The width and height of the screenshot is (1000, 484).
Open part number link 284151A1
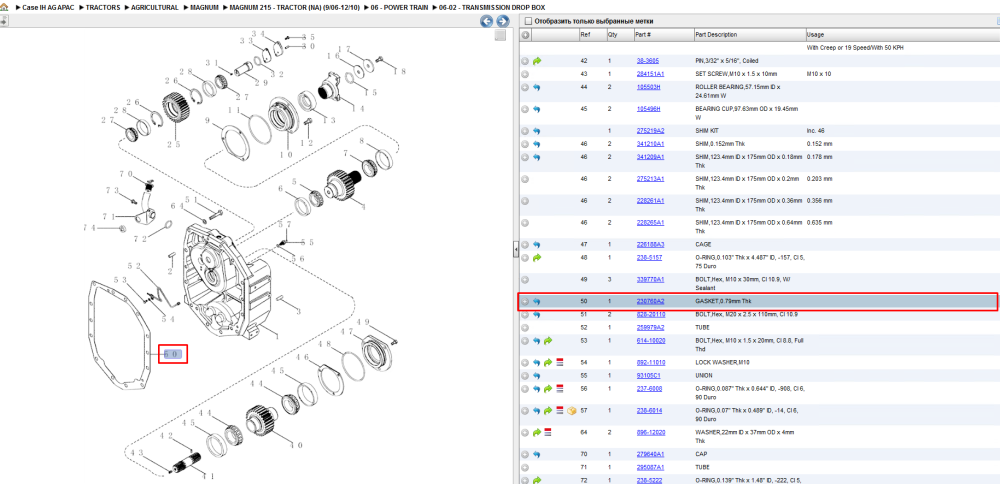pos(650,74)
